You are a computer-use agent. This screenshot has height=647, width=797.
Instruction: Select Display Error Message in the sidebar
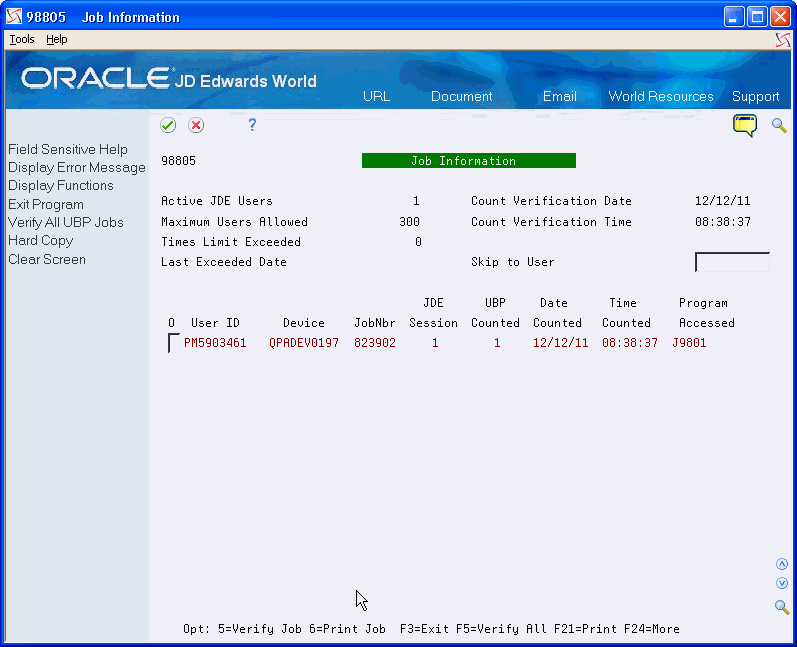click(x=77, y=168)
